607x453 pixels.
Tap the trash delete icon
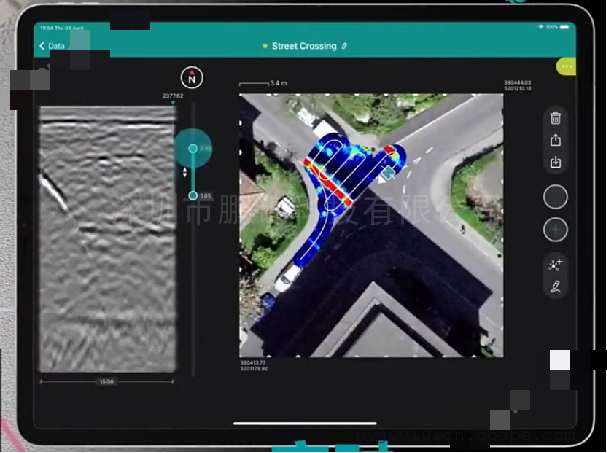pyautogui.click(x=555, y=119)
